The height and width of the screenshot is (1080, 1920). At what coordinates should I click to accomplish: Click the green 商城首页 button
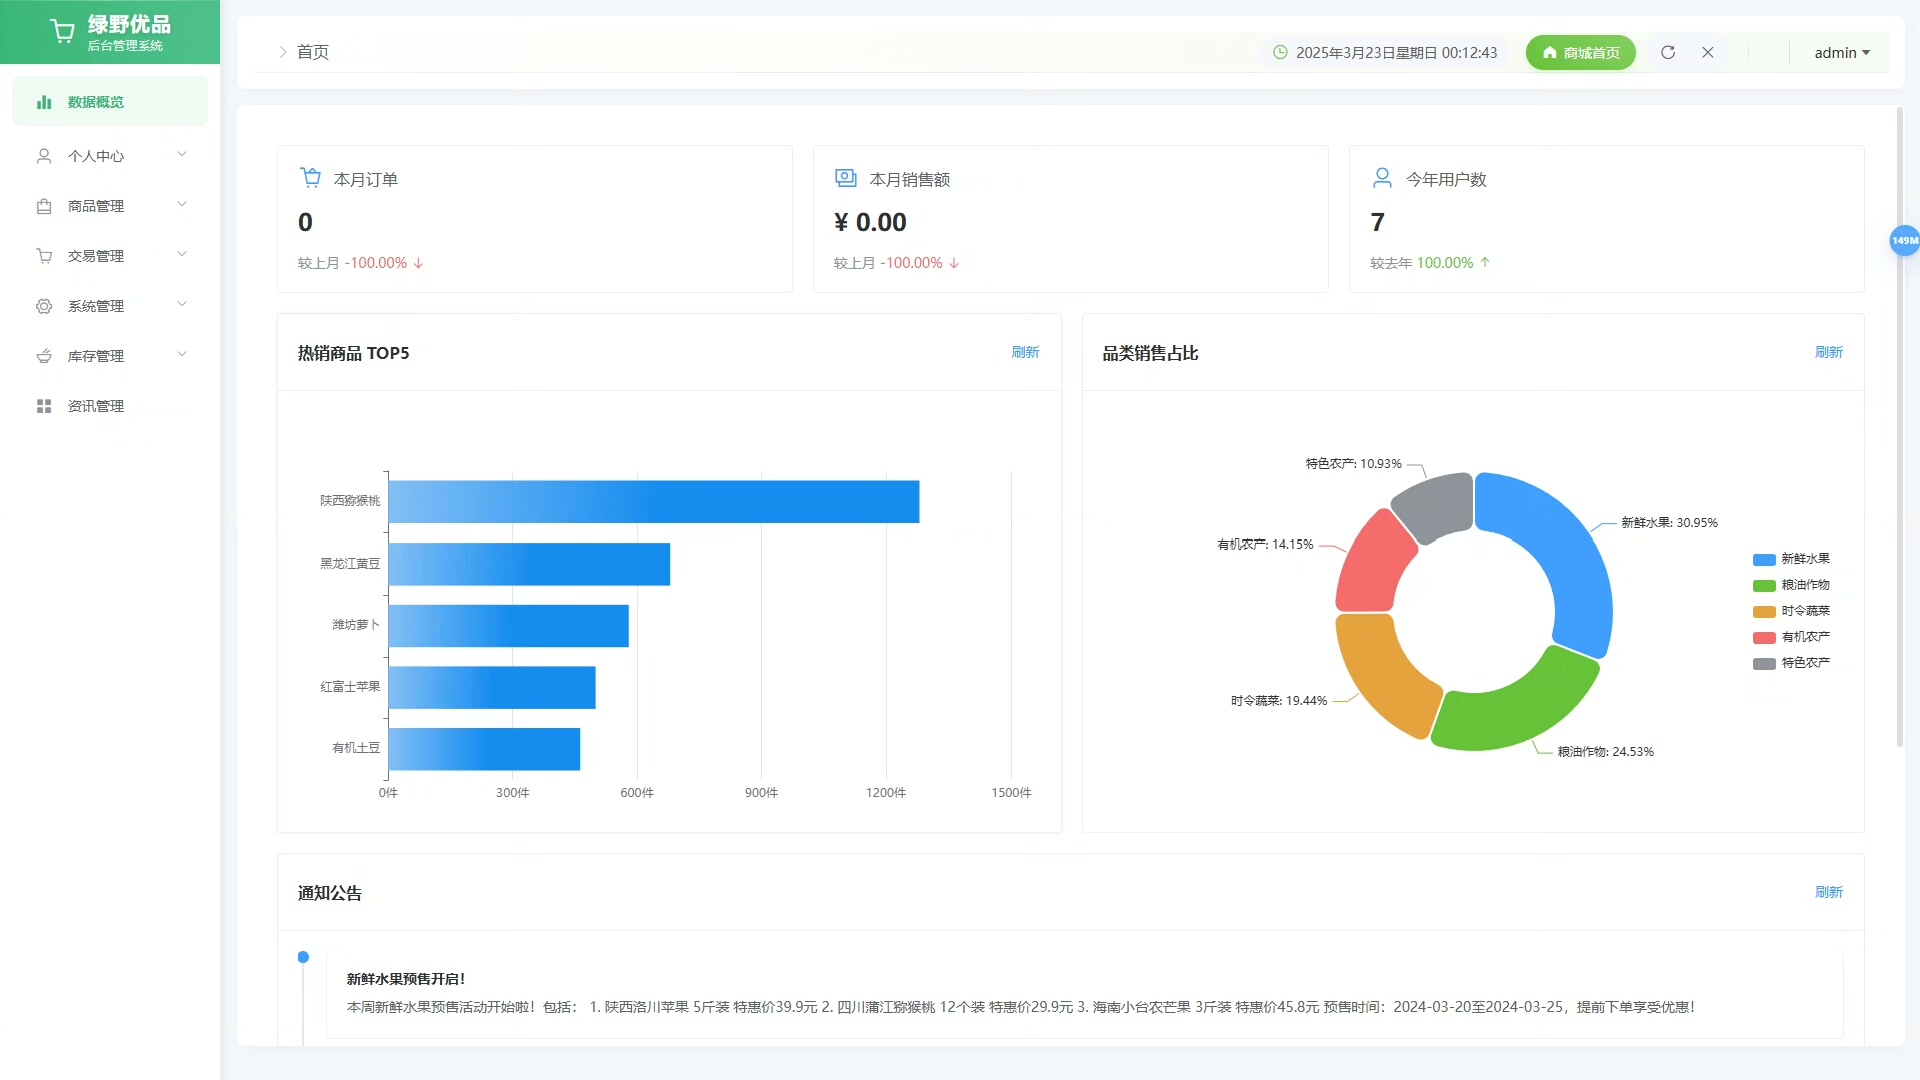click(1580, 53)
